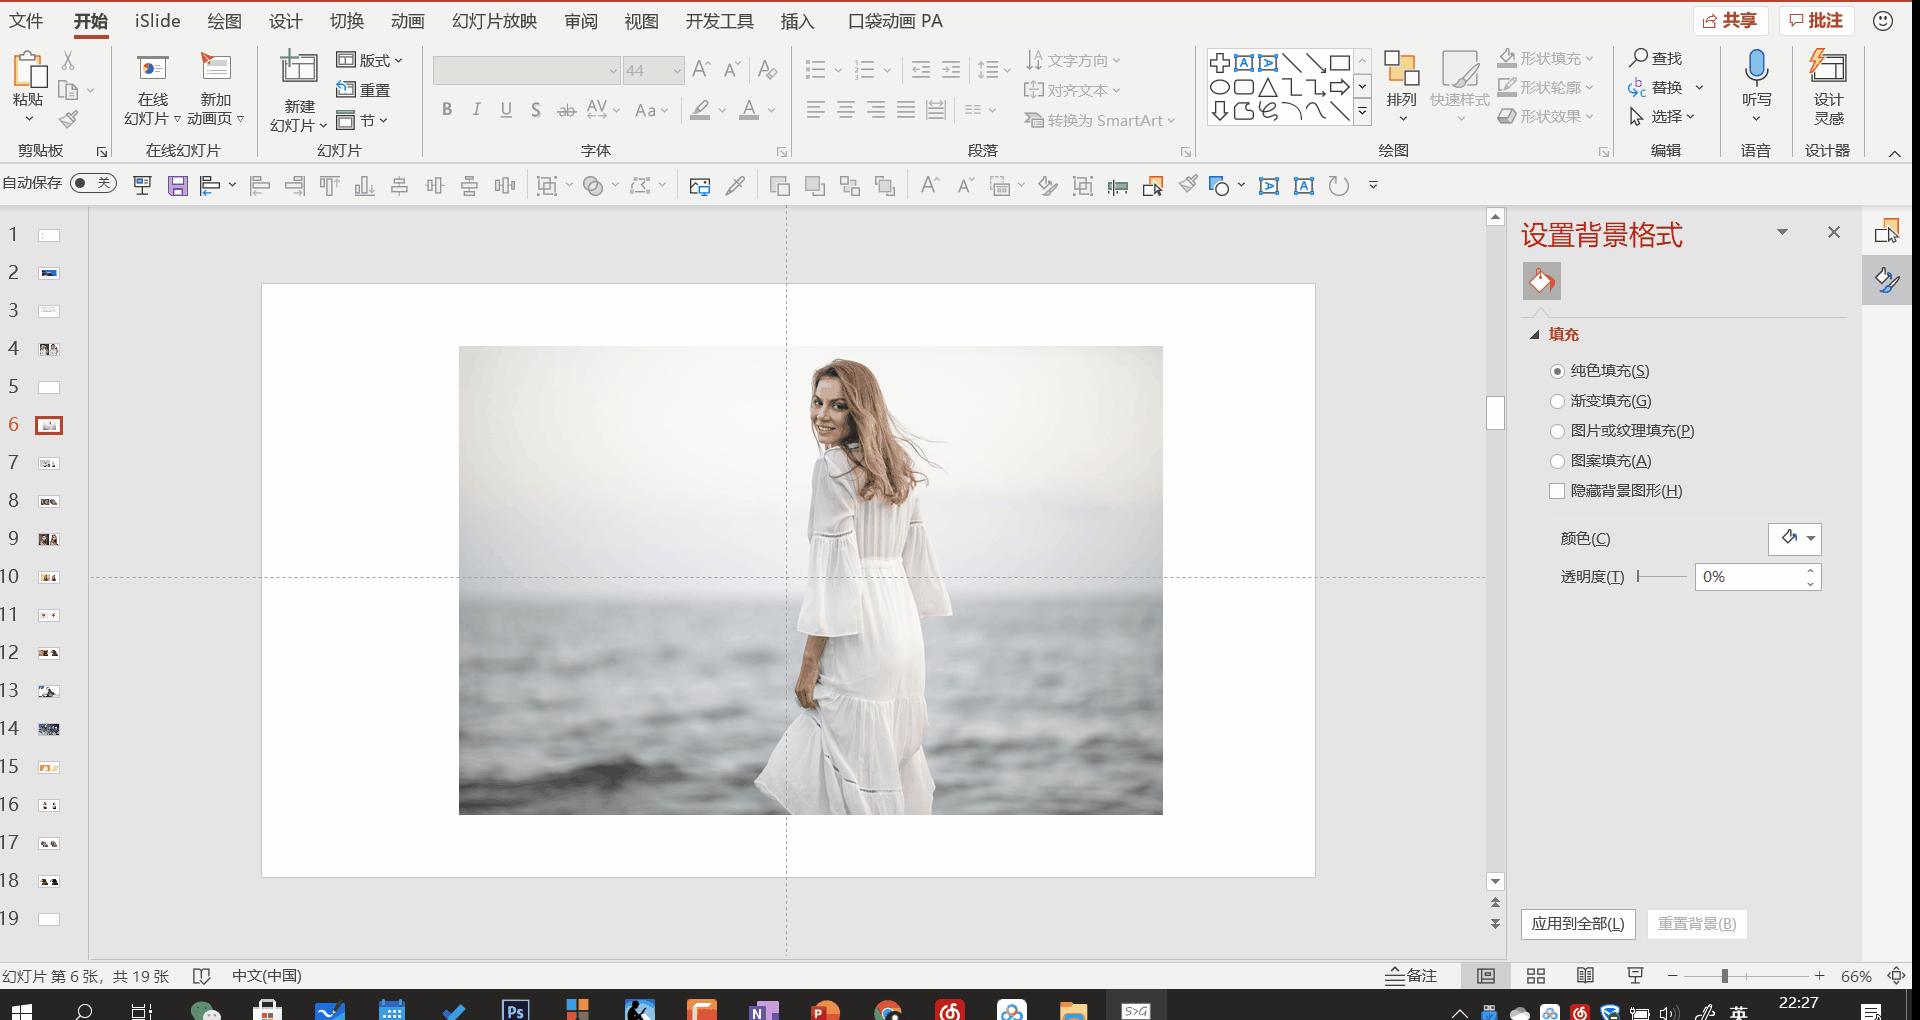
Task: Open PowerPoint from the Windows taskbar
Action: (x=825, y=1010)
